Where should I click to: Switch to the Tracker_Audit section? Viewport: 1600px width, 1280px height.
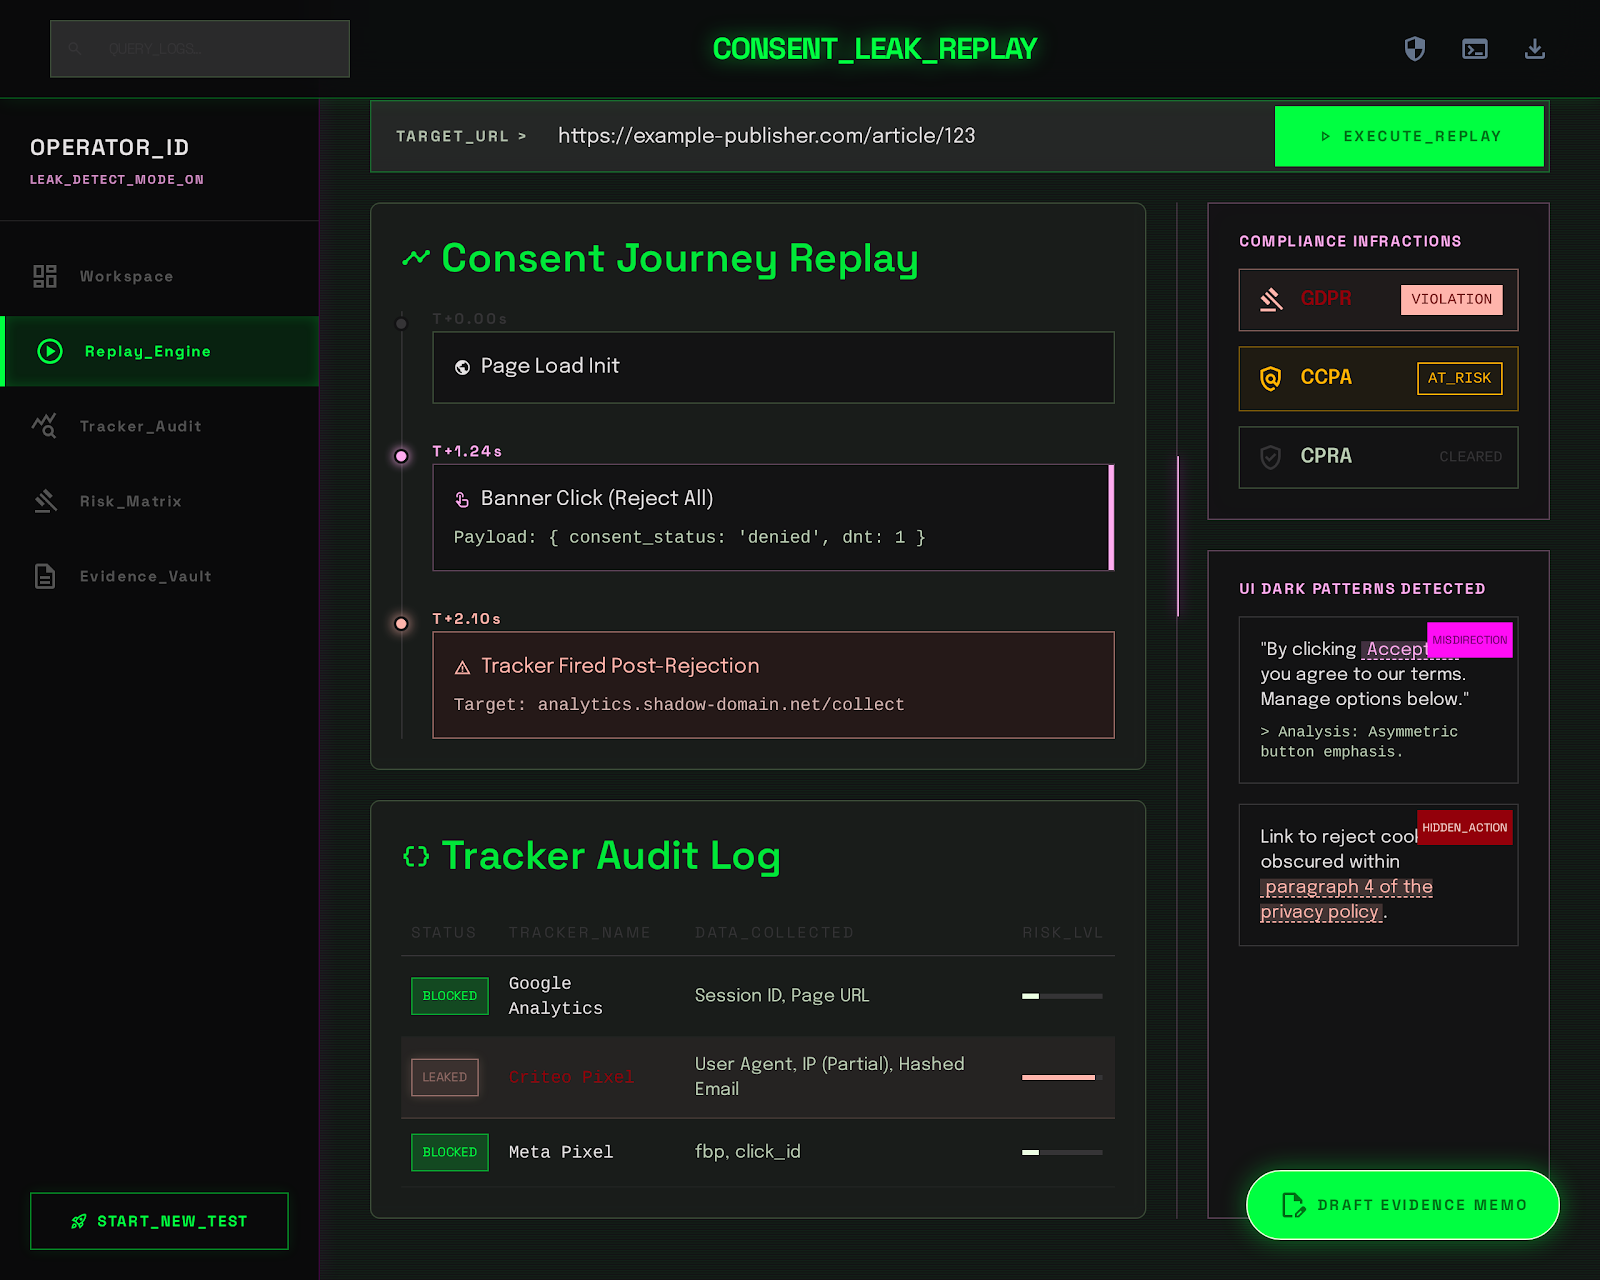(141, 426)
